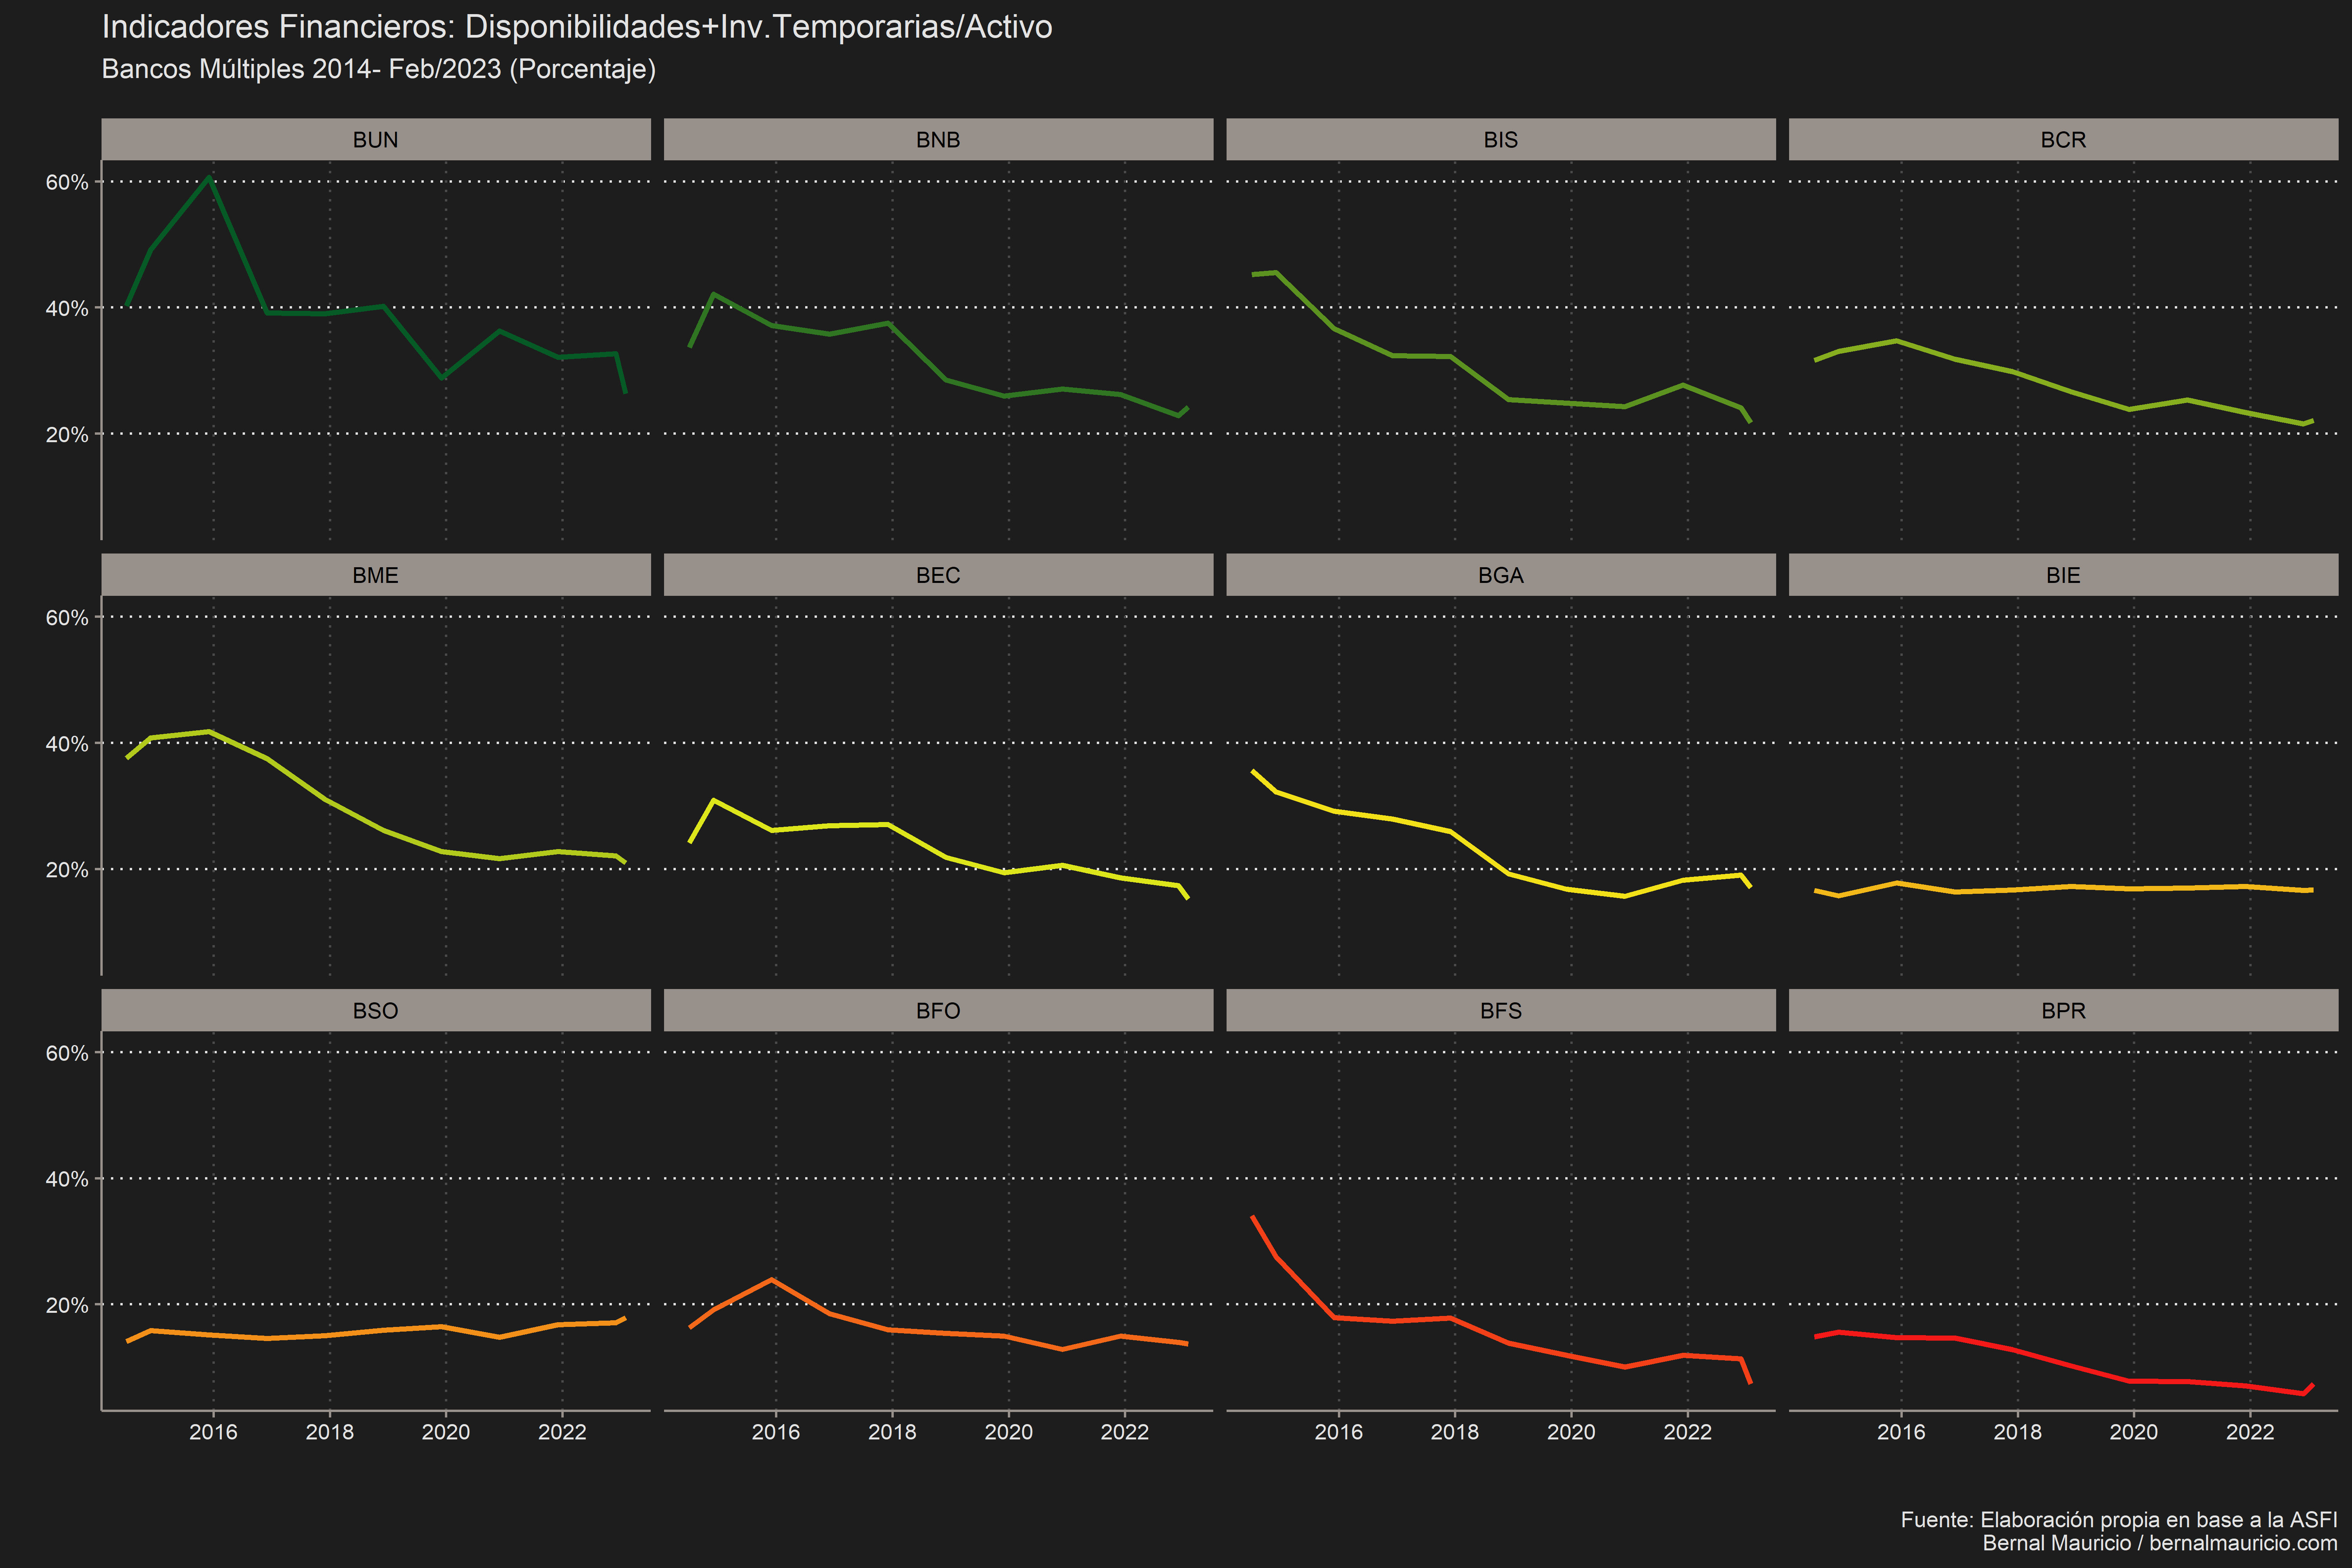Select the 2022 tick label under BPR
Image resolution: width=2352 pixels, height=1568 pixels.
[x=2250, y=1432]
